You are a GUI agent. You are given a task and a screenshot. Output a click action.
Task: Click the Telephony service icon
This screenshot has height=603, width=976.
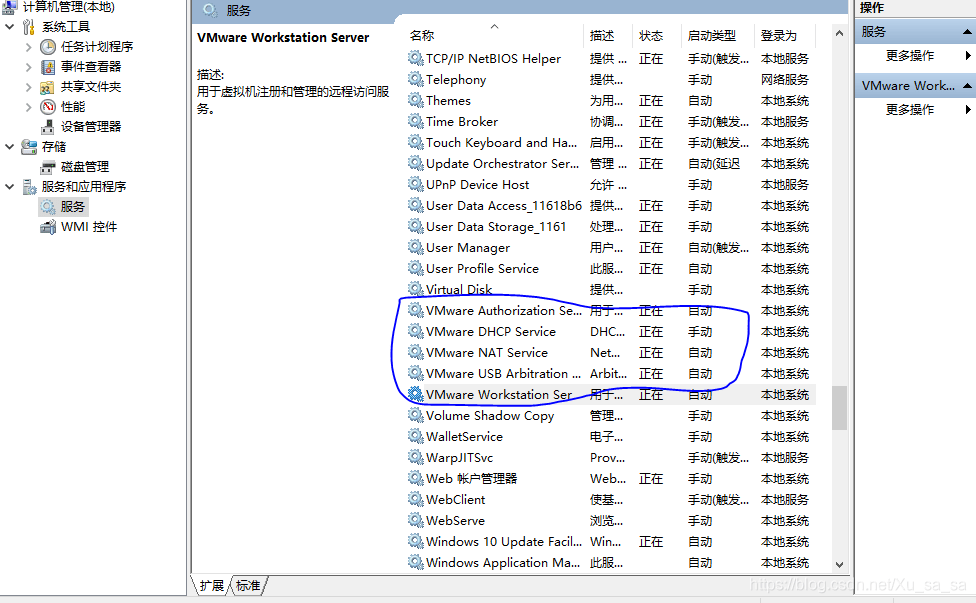pyautogui.click(x=416, y=79)
